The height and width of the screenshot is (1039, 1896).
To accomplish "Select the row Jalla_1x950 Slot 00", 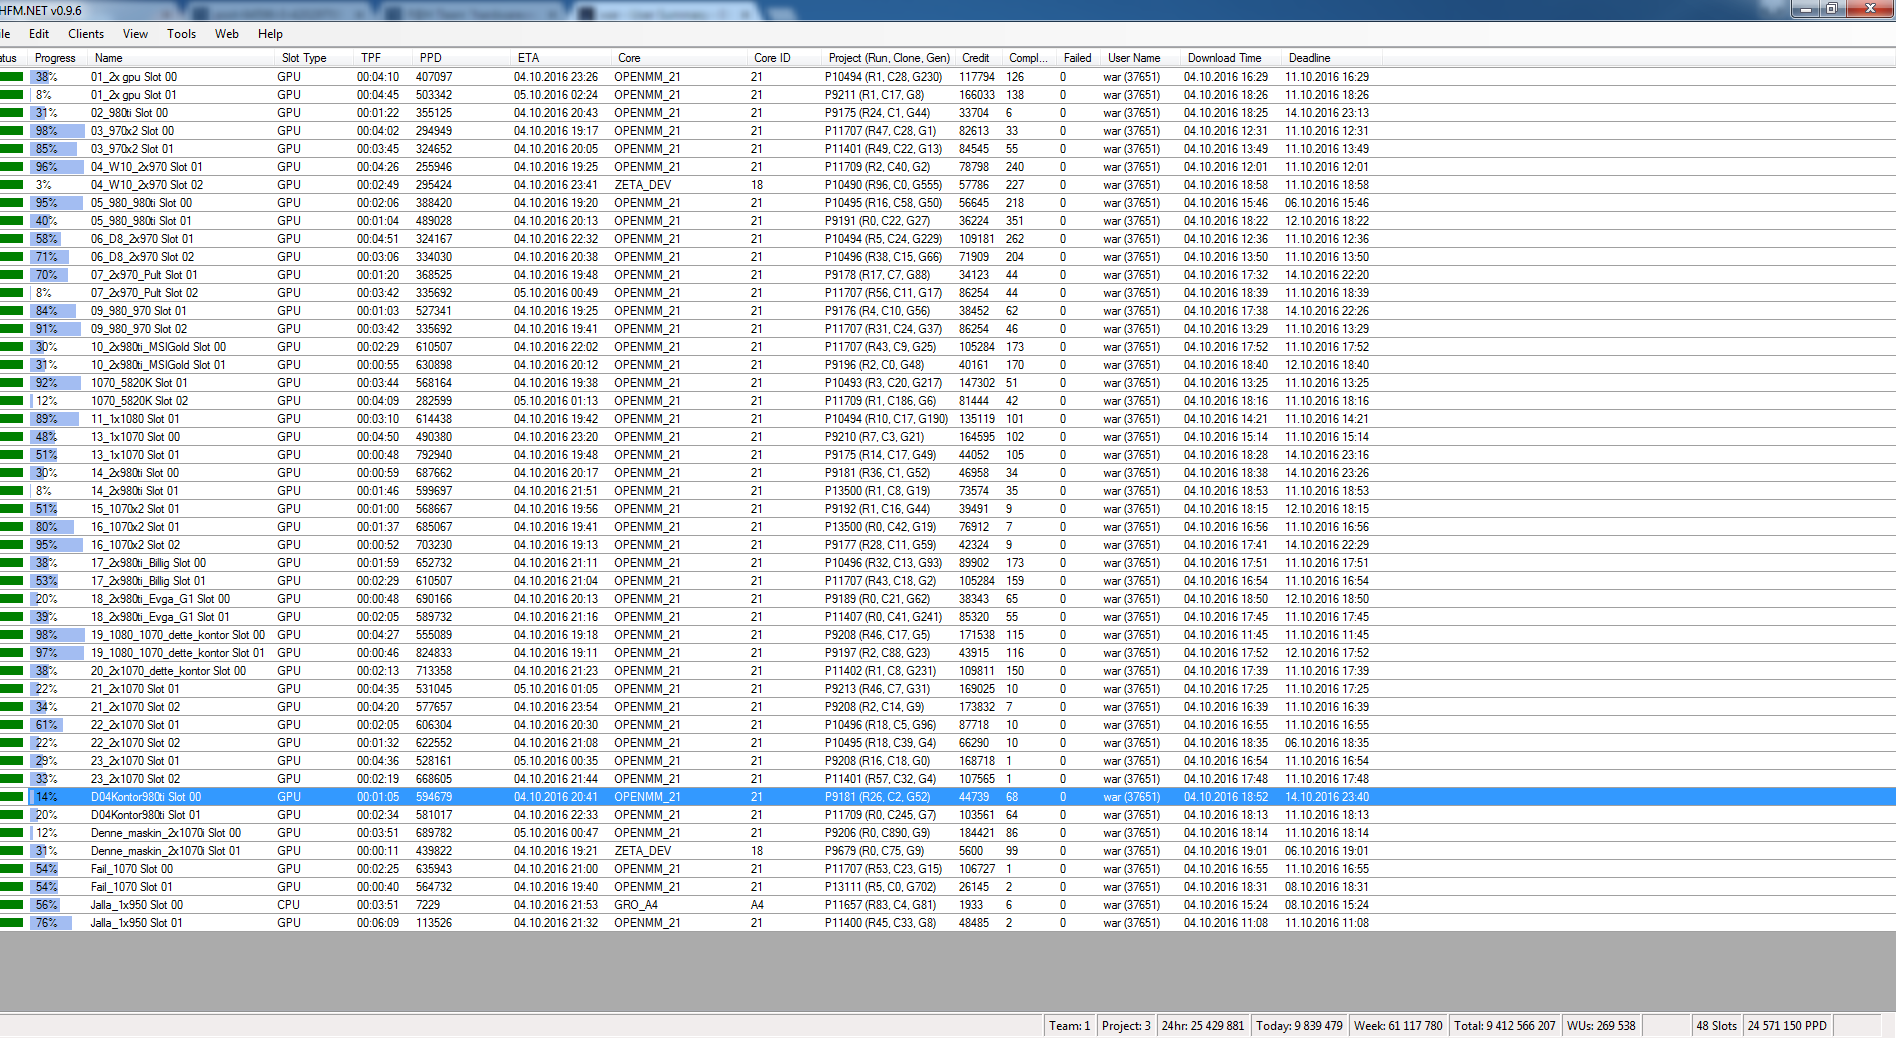I will 948,905.
